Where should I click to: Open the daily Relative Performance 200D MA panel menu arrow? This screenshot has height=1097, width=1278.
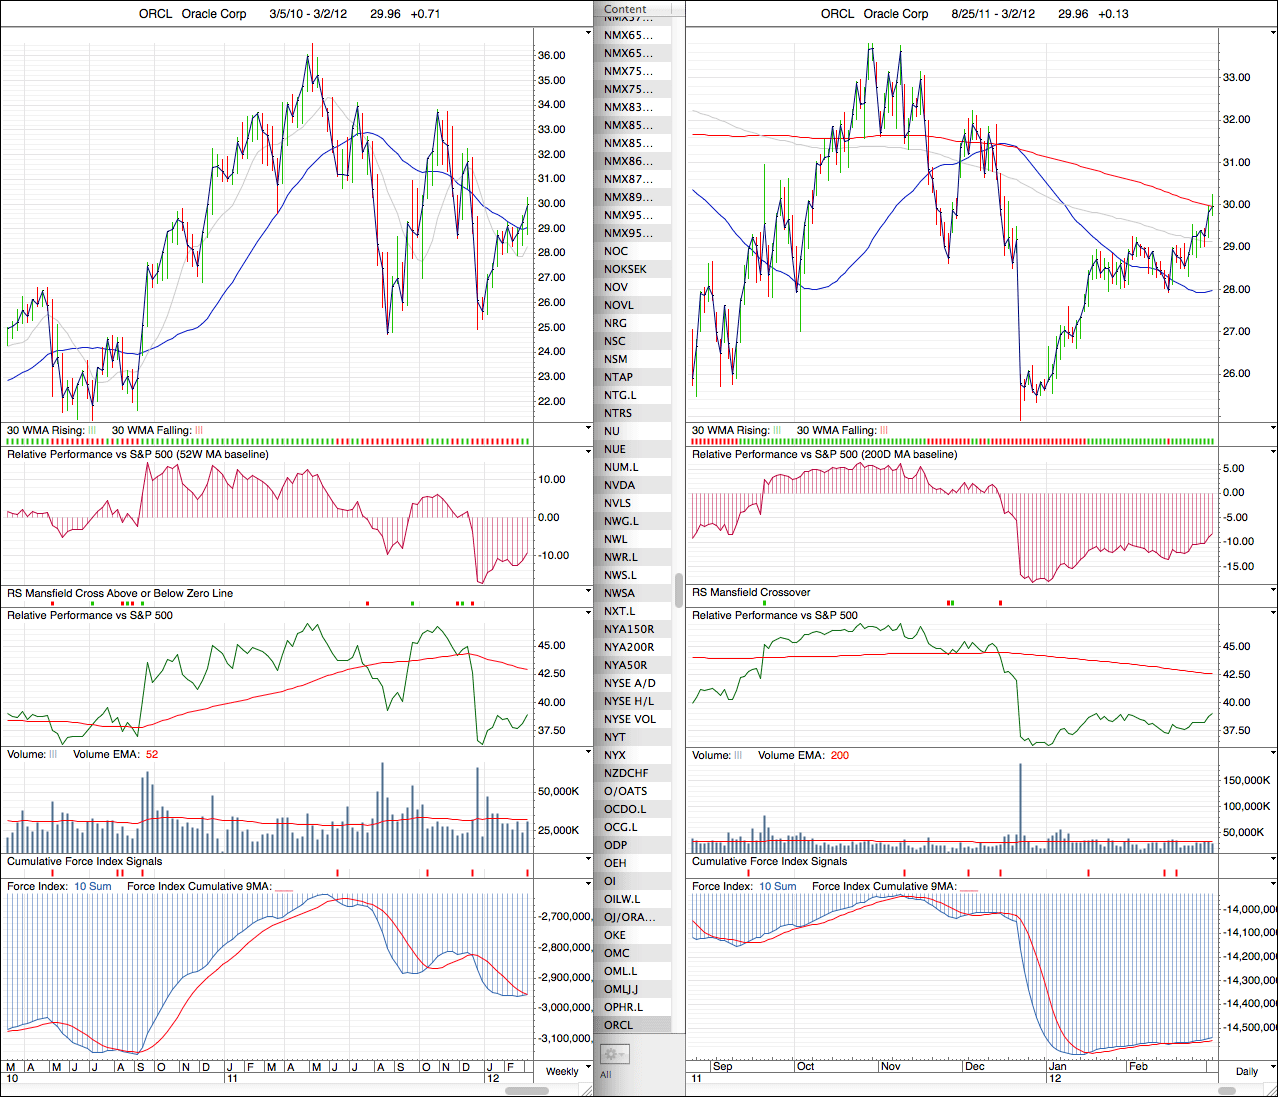(x=1273, y=452)
